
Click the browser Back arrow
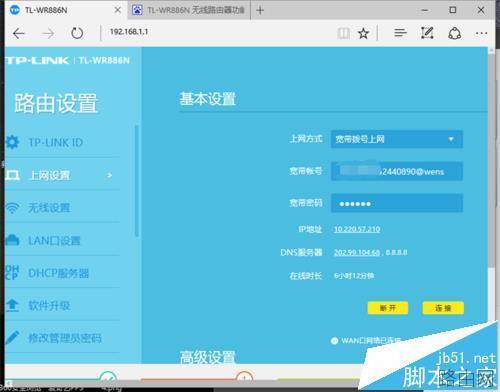[x=19, y=33]
